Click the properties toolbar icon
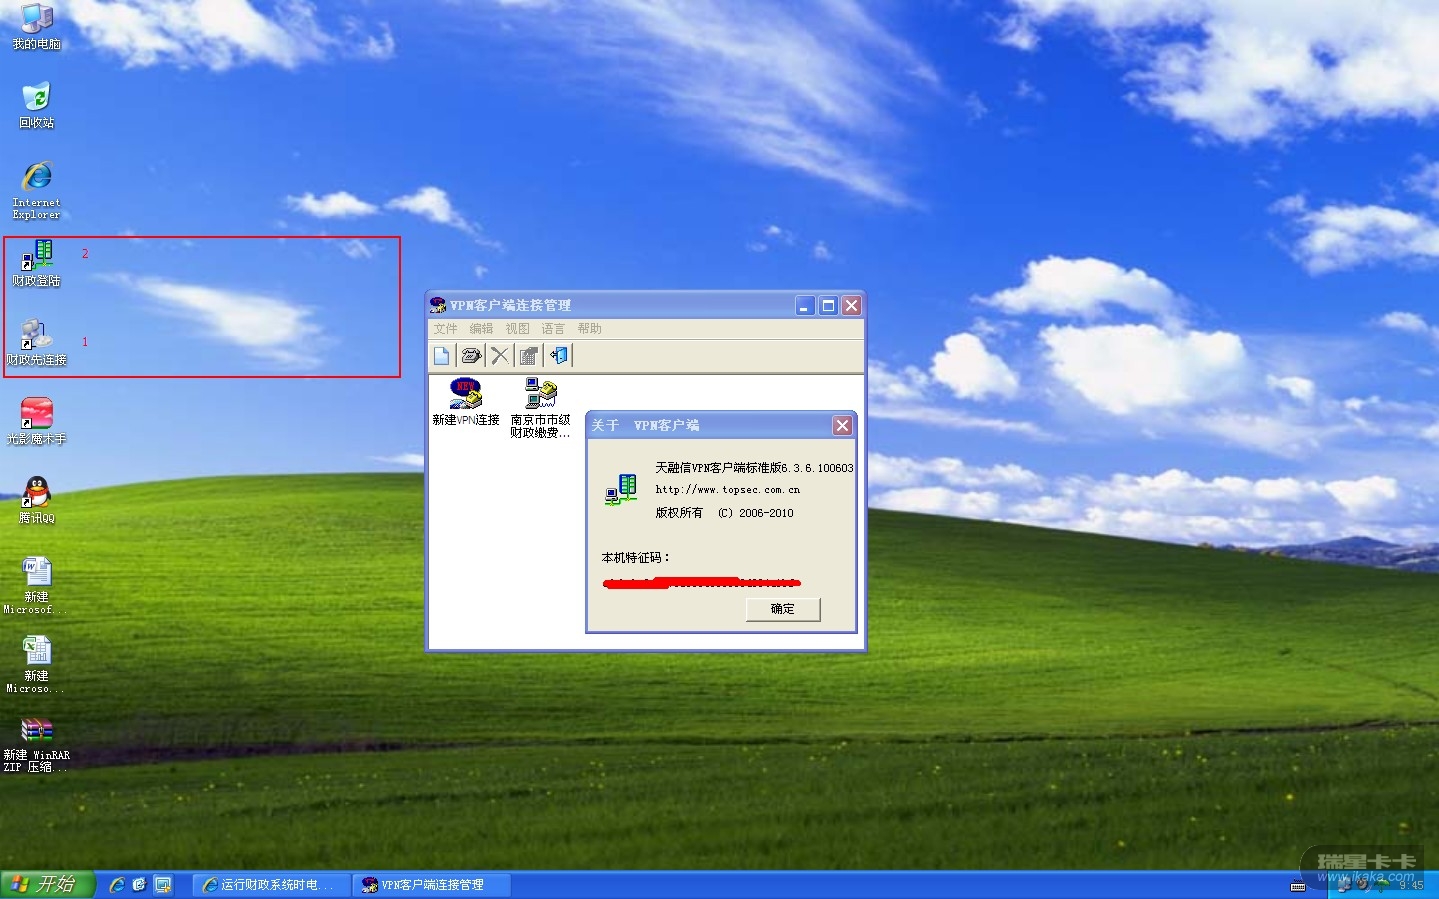Viewport: 1439px width, 899px height. tap(529, 355)
